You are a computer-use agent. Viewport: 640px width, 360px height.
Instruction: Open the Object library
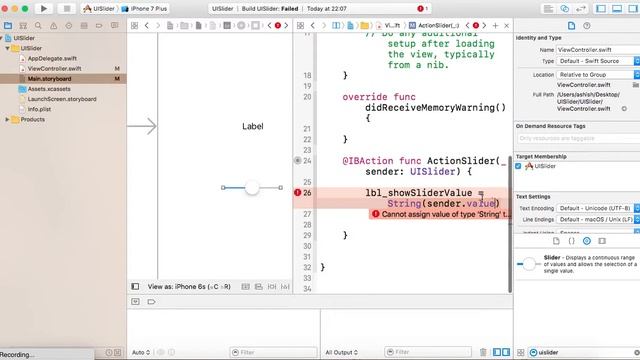[x=587, y=241]
